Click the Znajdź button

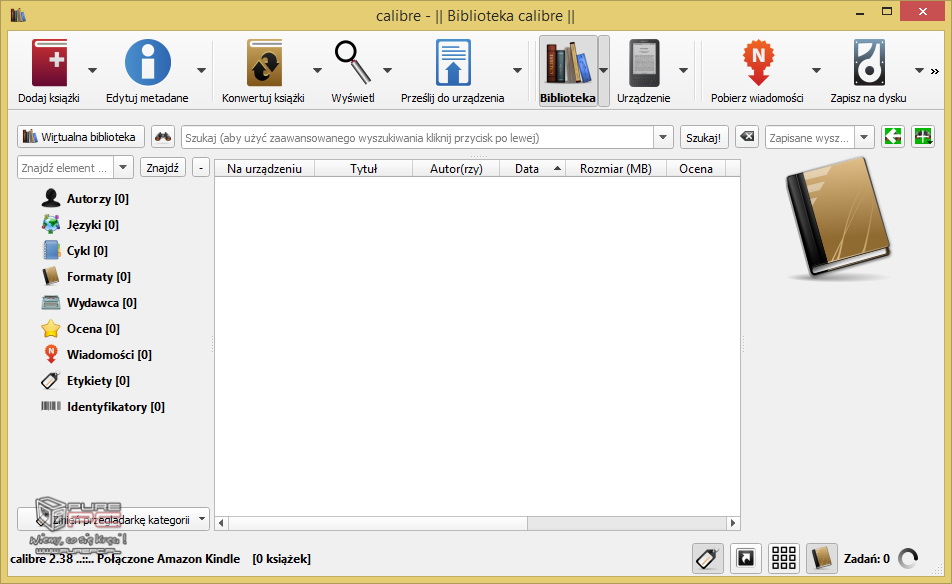click(x=163, y=168)
